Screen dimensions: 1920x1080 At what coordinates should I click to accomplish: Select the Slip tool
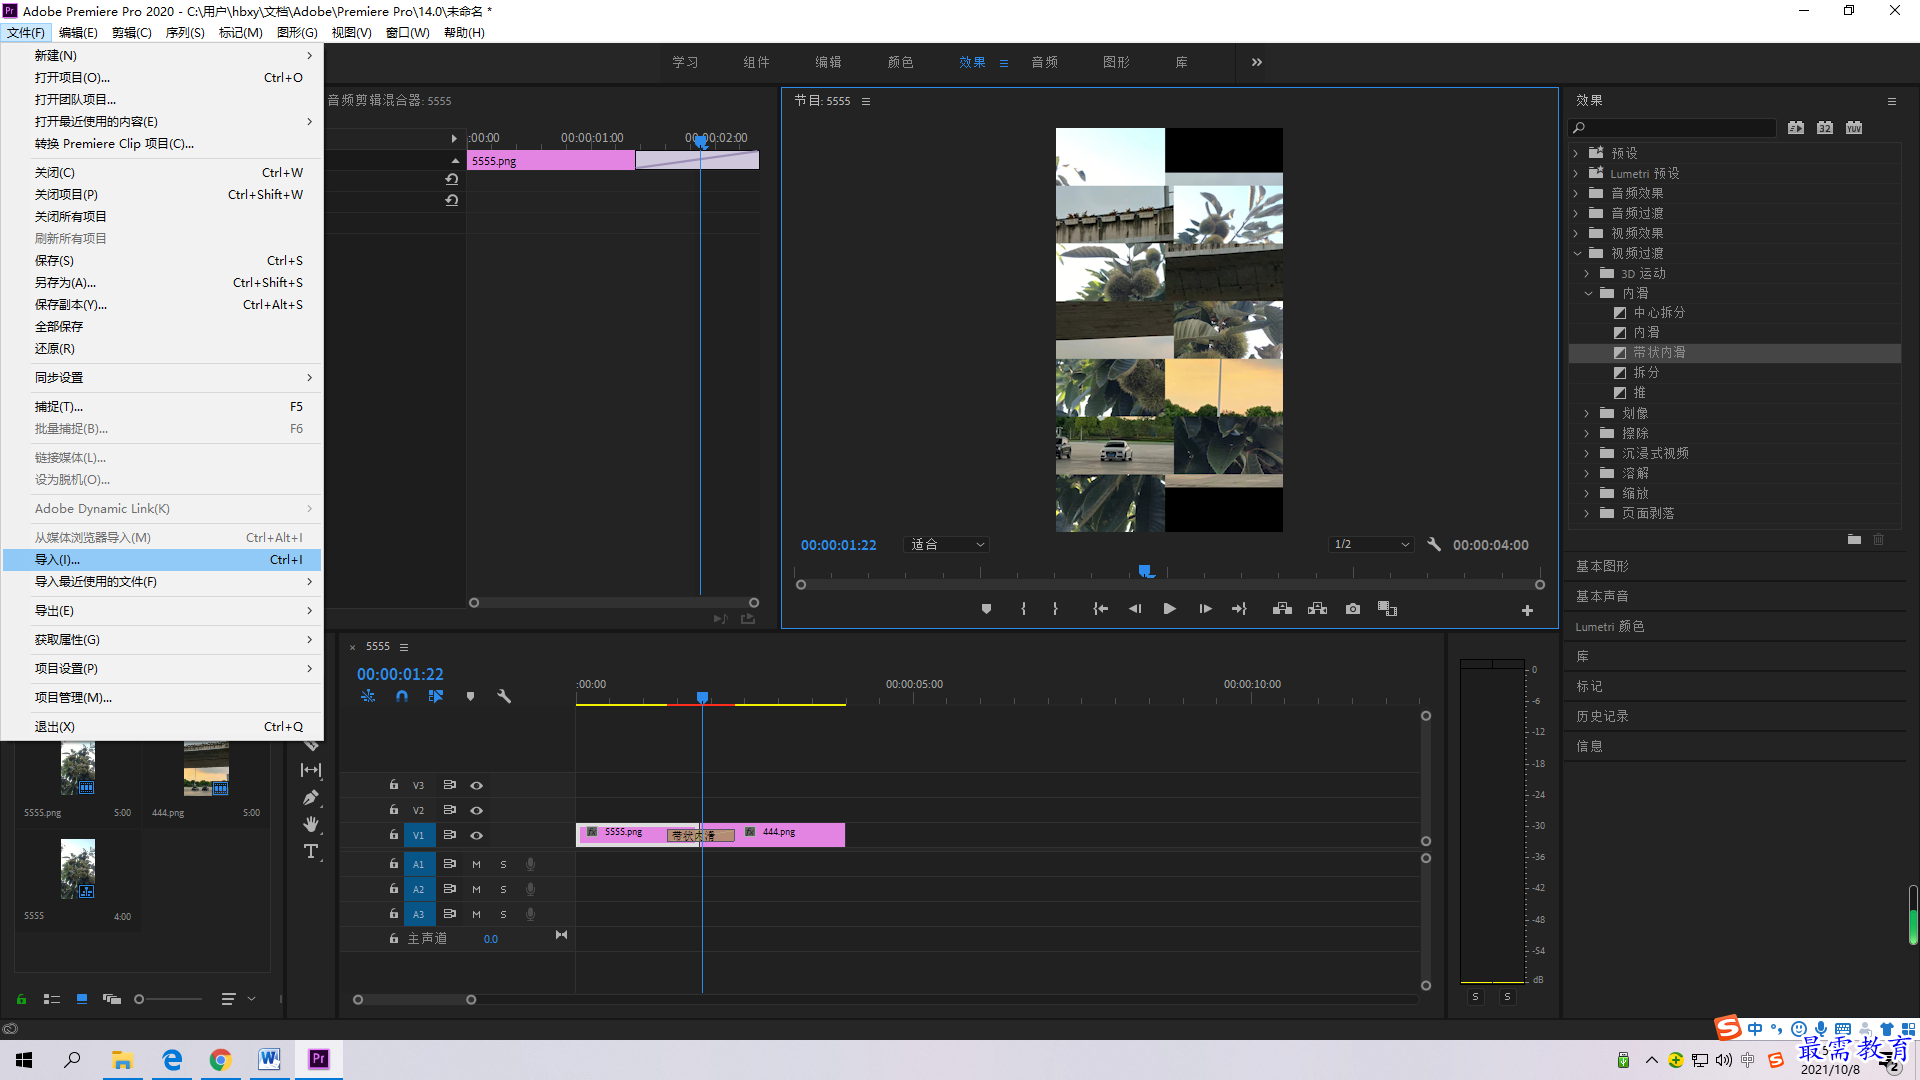[x=311, y=770]
